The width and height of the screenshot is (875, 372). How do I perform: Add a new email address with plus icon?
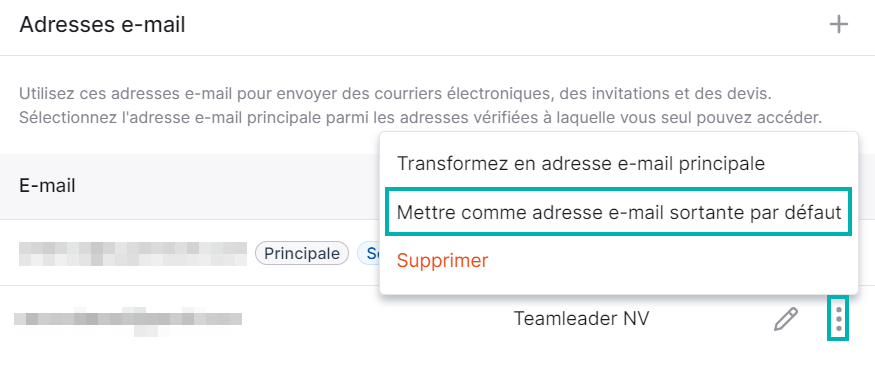[839, 25]
